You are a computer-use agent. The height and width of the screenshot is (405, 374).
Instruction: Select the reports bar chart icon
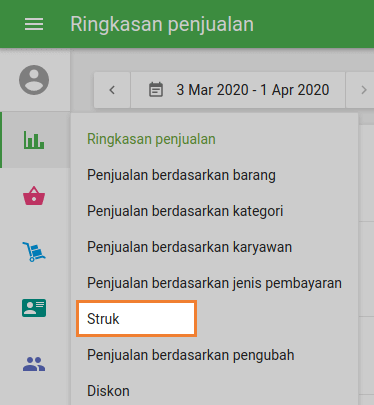34,140
